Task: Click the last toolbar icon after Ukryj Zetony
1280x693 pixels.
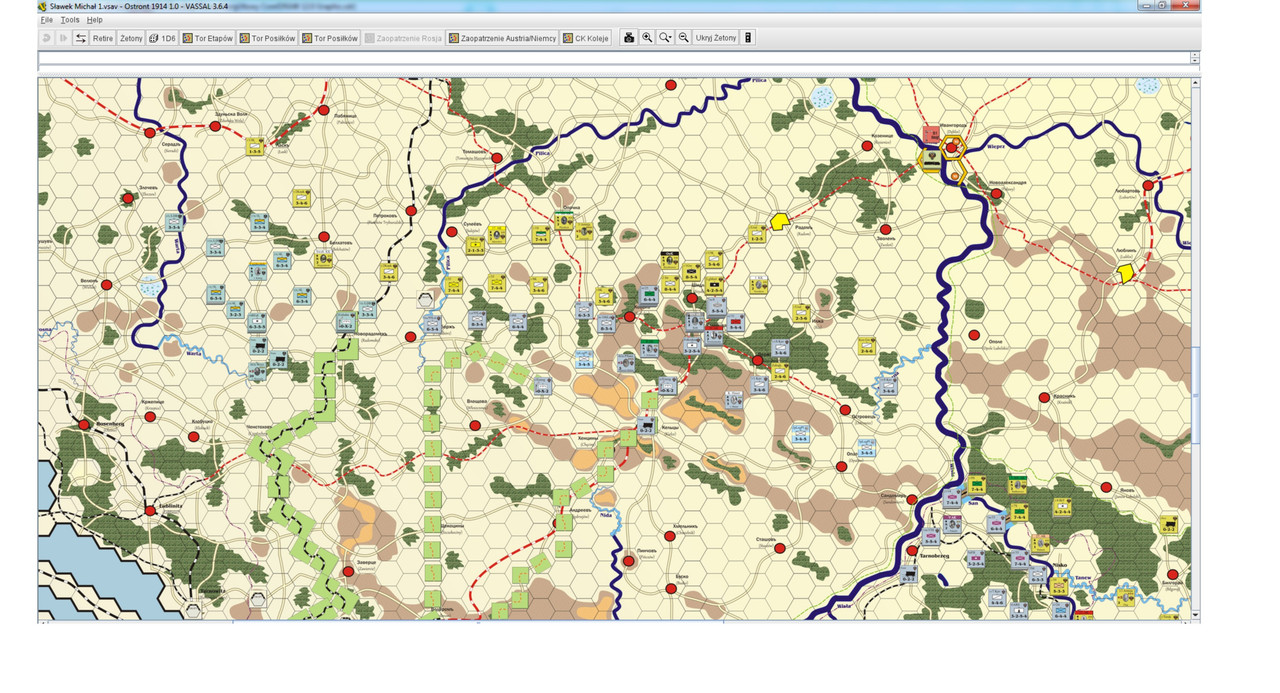Action: 748,38
